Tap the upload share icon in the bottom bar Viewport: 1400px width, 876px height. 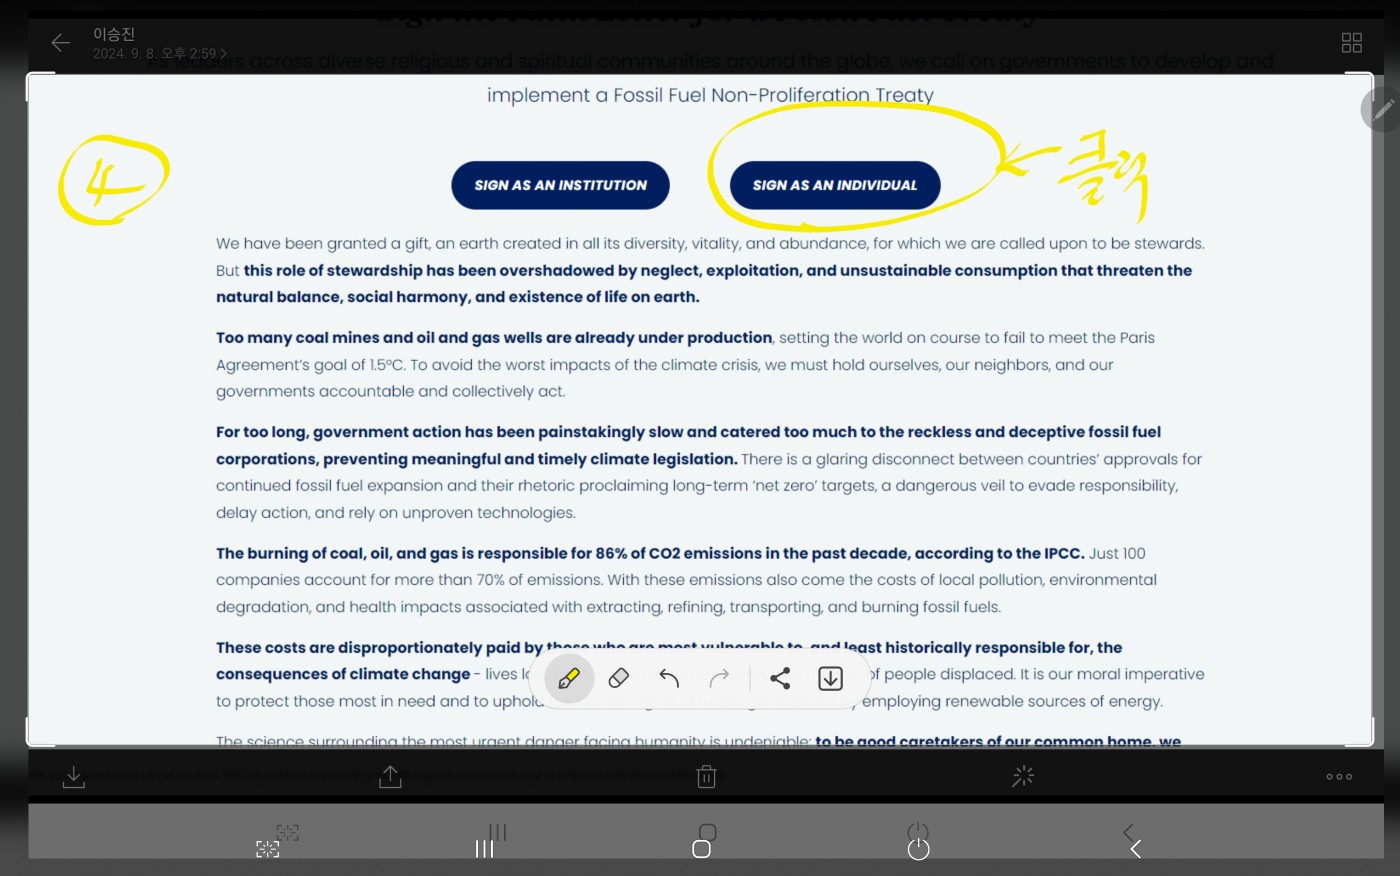point(390,777)
